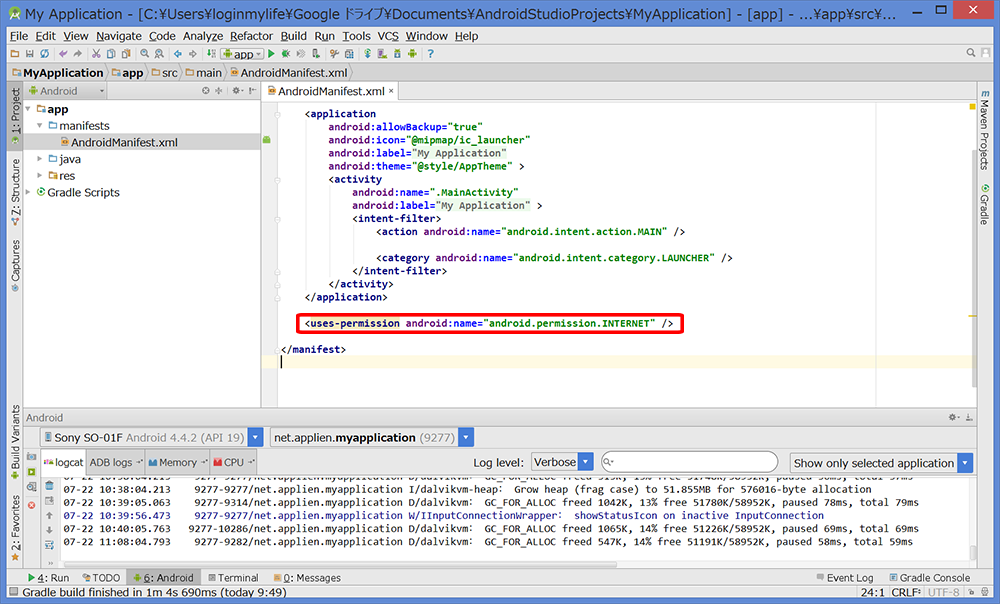
Task: Click the Project panel gear settings icon
Action: click(x=237, y=91)
